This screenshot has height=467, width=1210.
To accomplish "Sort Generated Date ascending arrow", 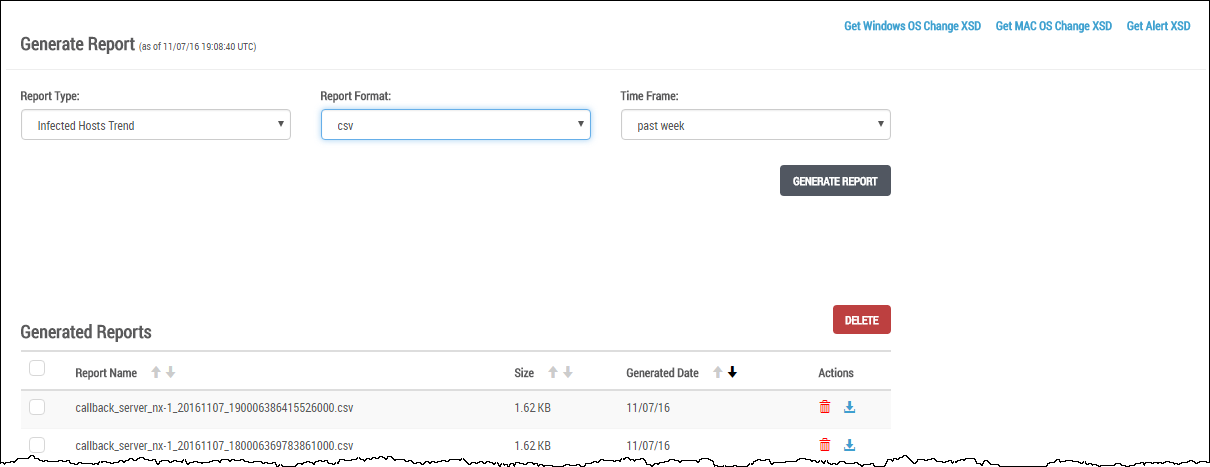I will tap(717, 372).
